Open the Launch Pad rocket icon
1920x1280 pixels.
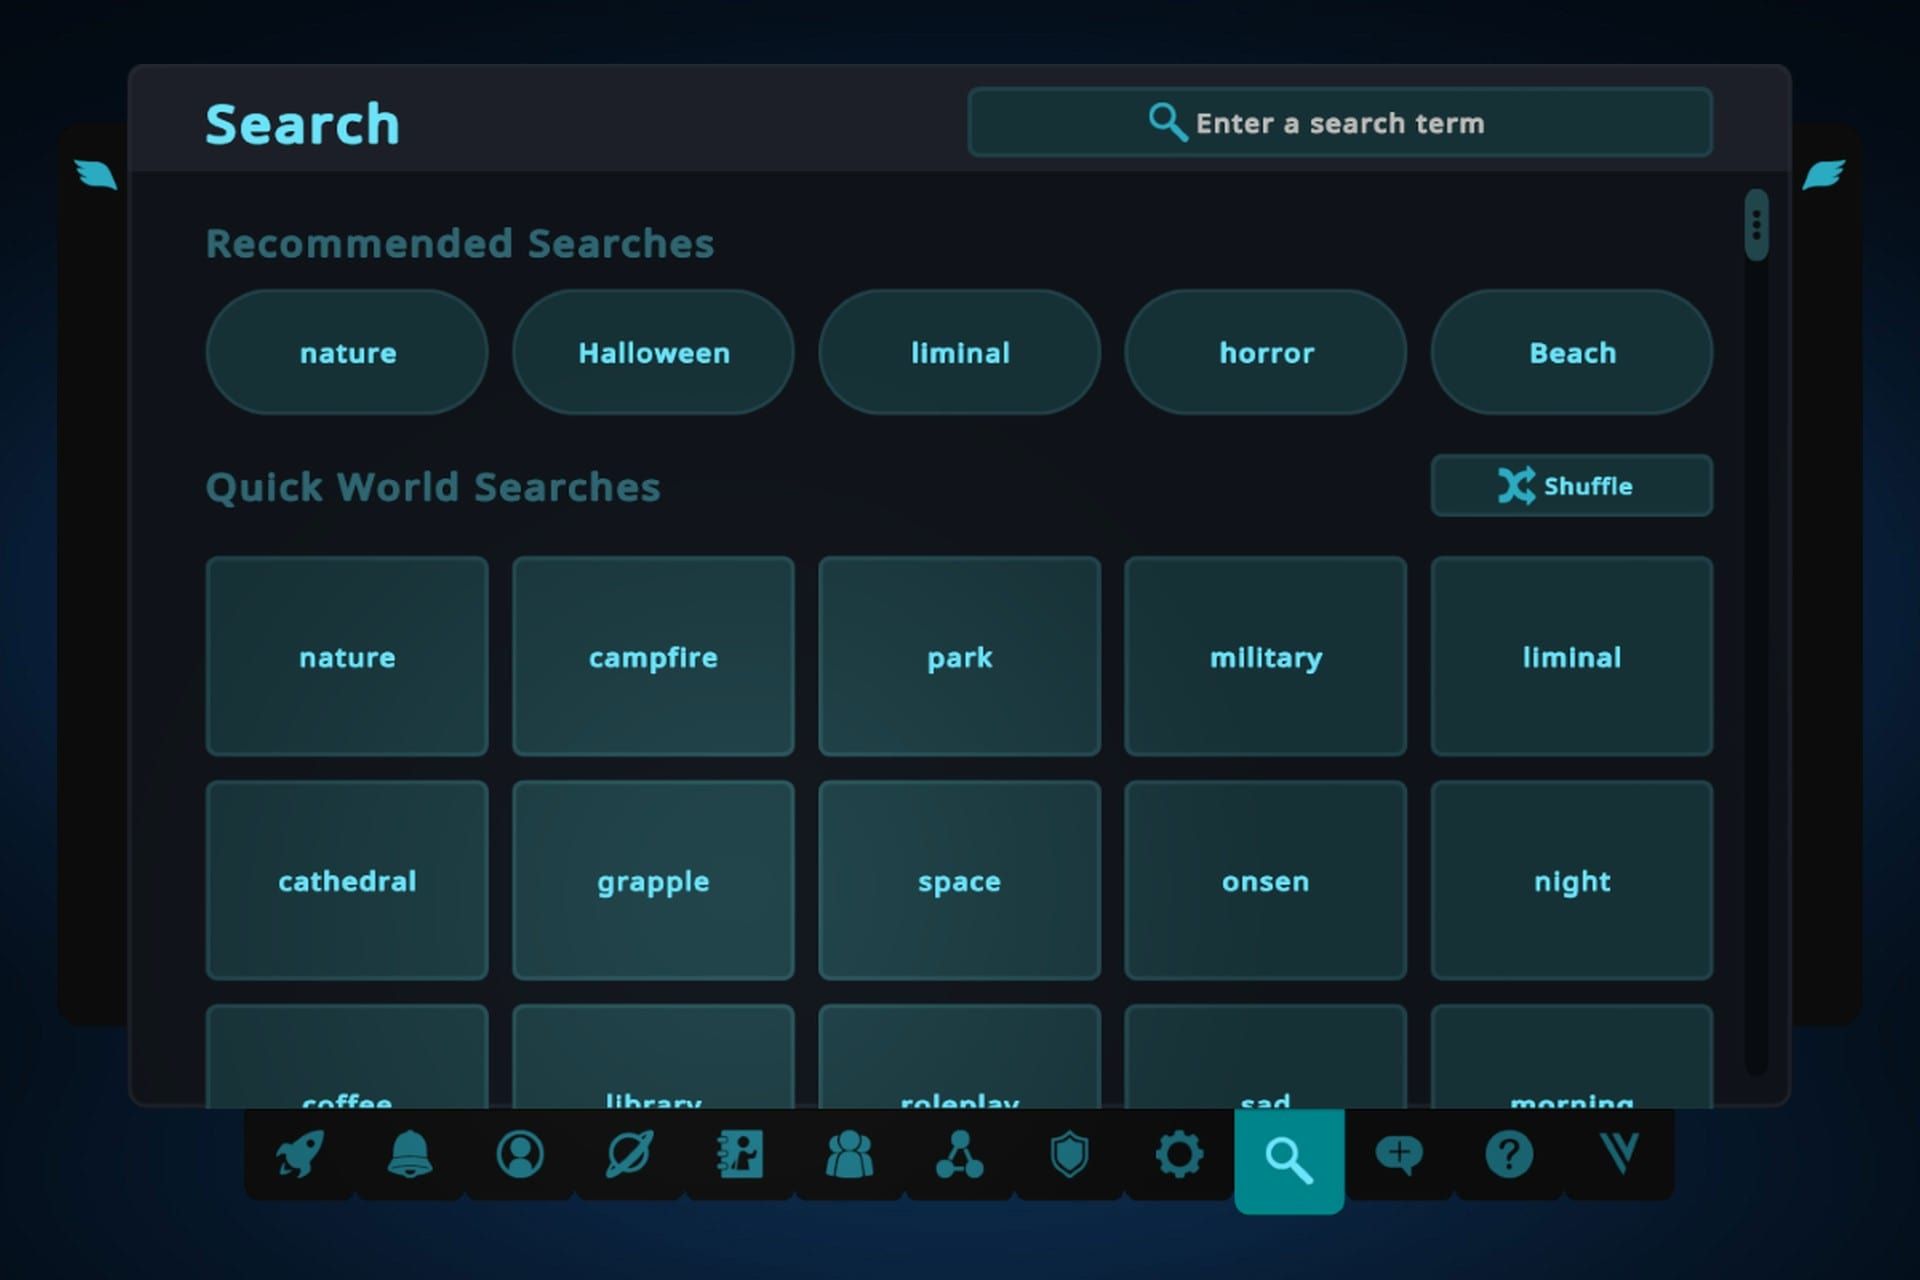(x=300, y=1155)
